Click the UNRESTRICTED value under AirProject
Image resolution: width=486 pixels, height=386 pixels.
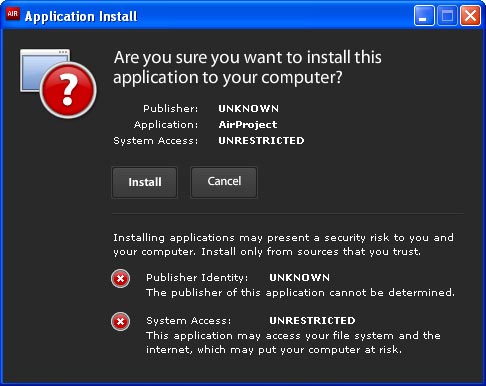[x=261, y=140]
